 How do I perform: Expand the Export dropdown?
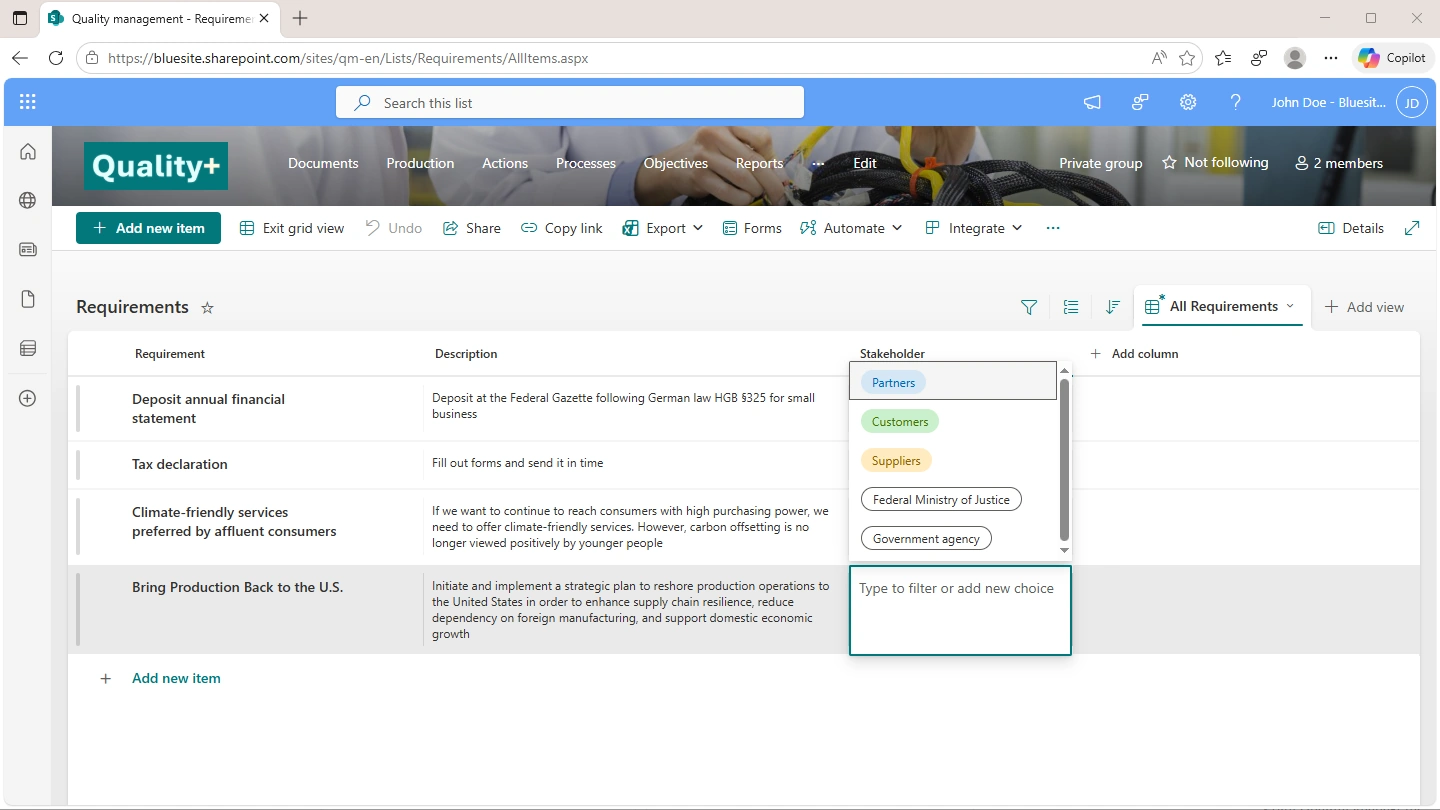(663, 228)
